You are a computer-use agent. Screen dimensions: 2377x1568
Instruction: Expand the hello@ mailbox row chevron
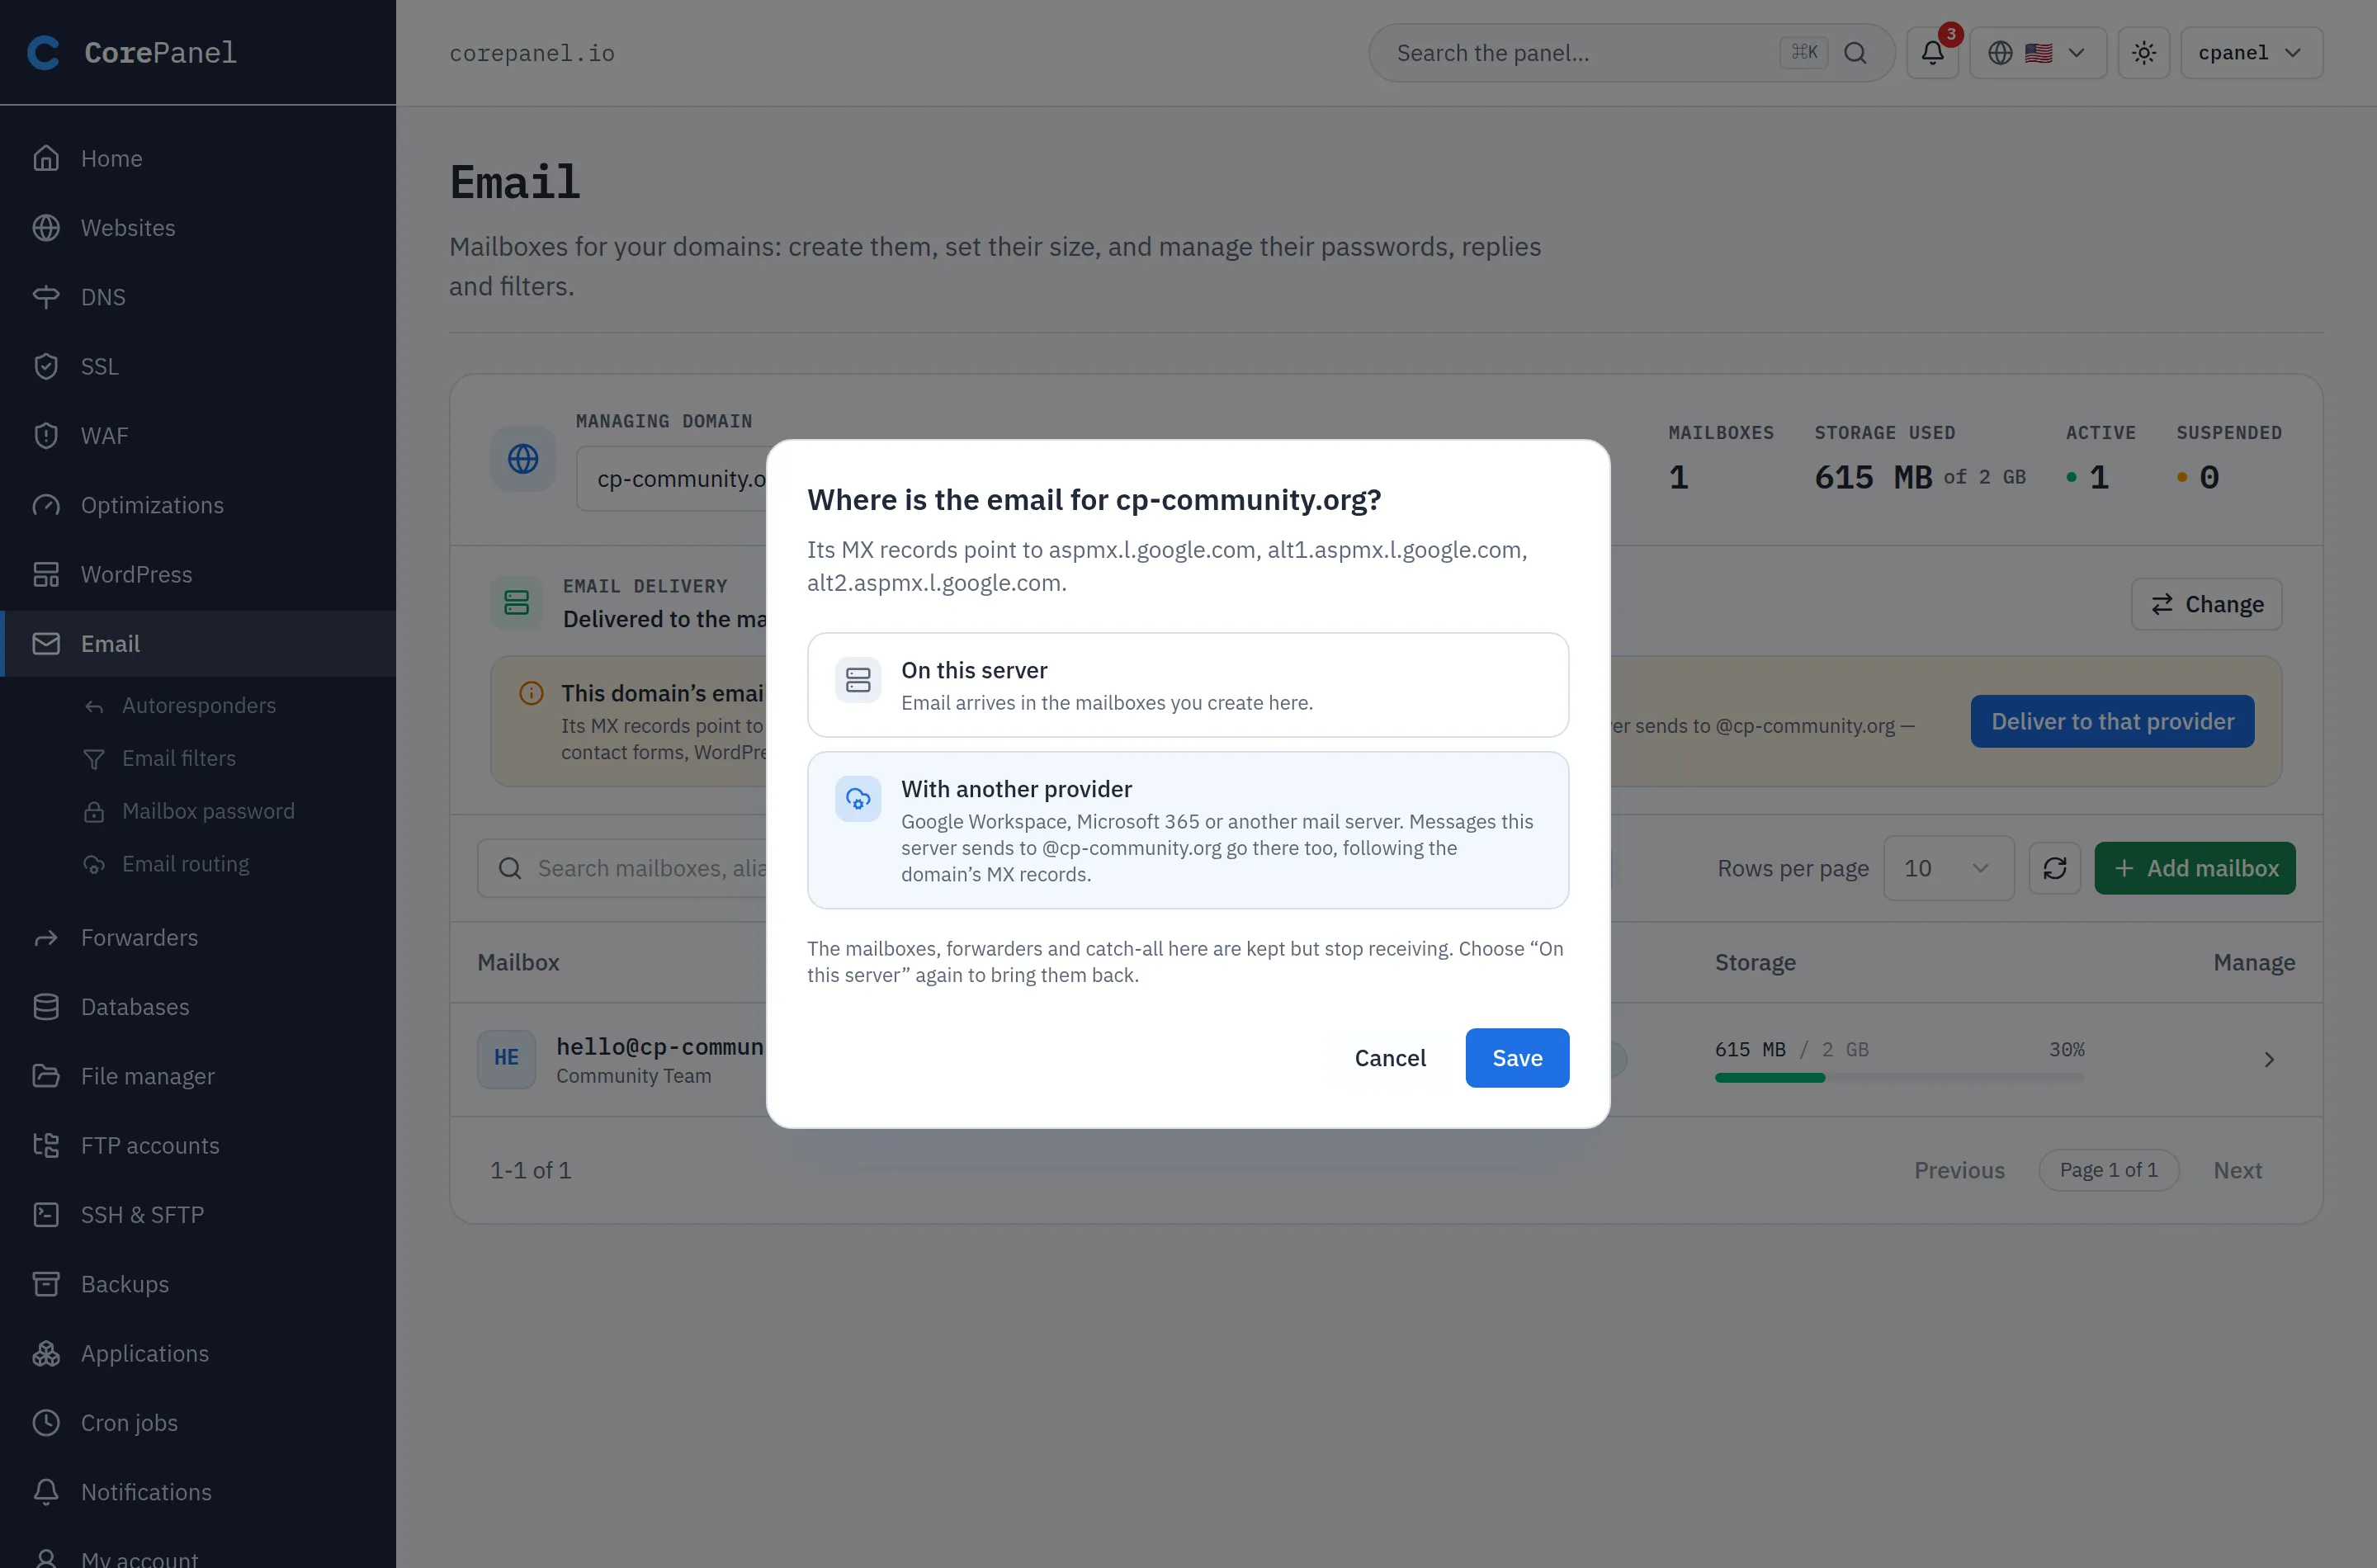pyautogui.click(x=2269, y=1060)
